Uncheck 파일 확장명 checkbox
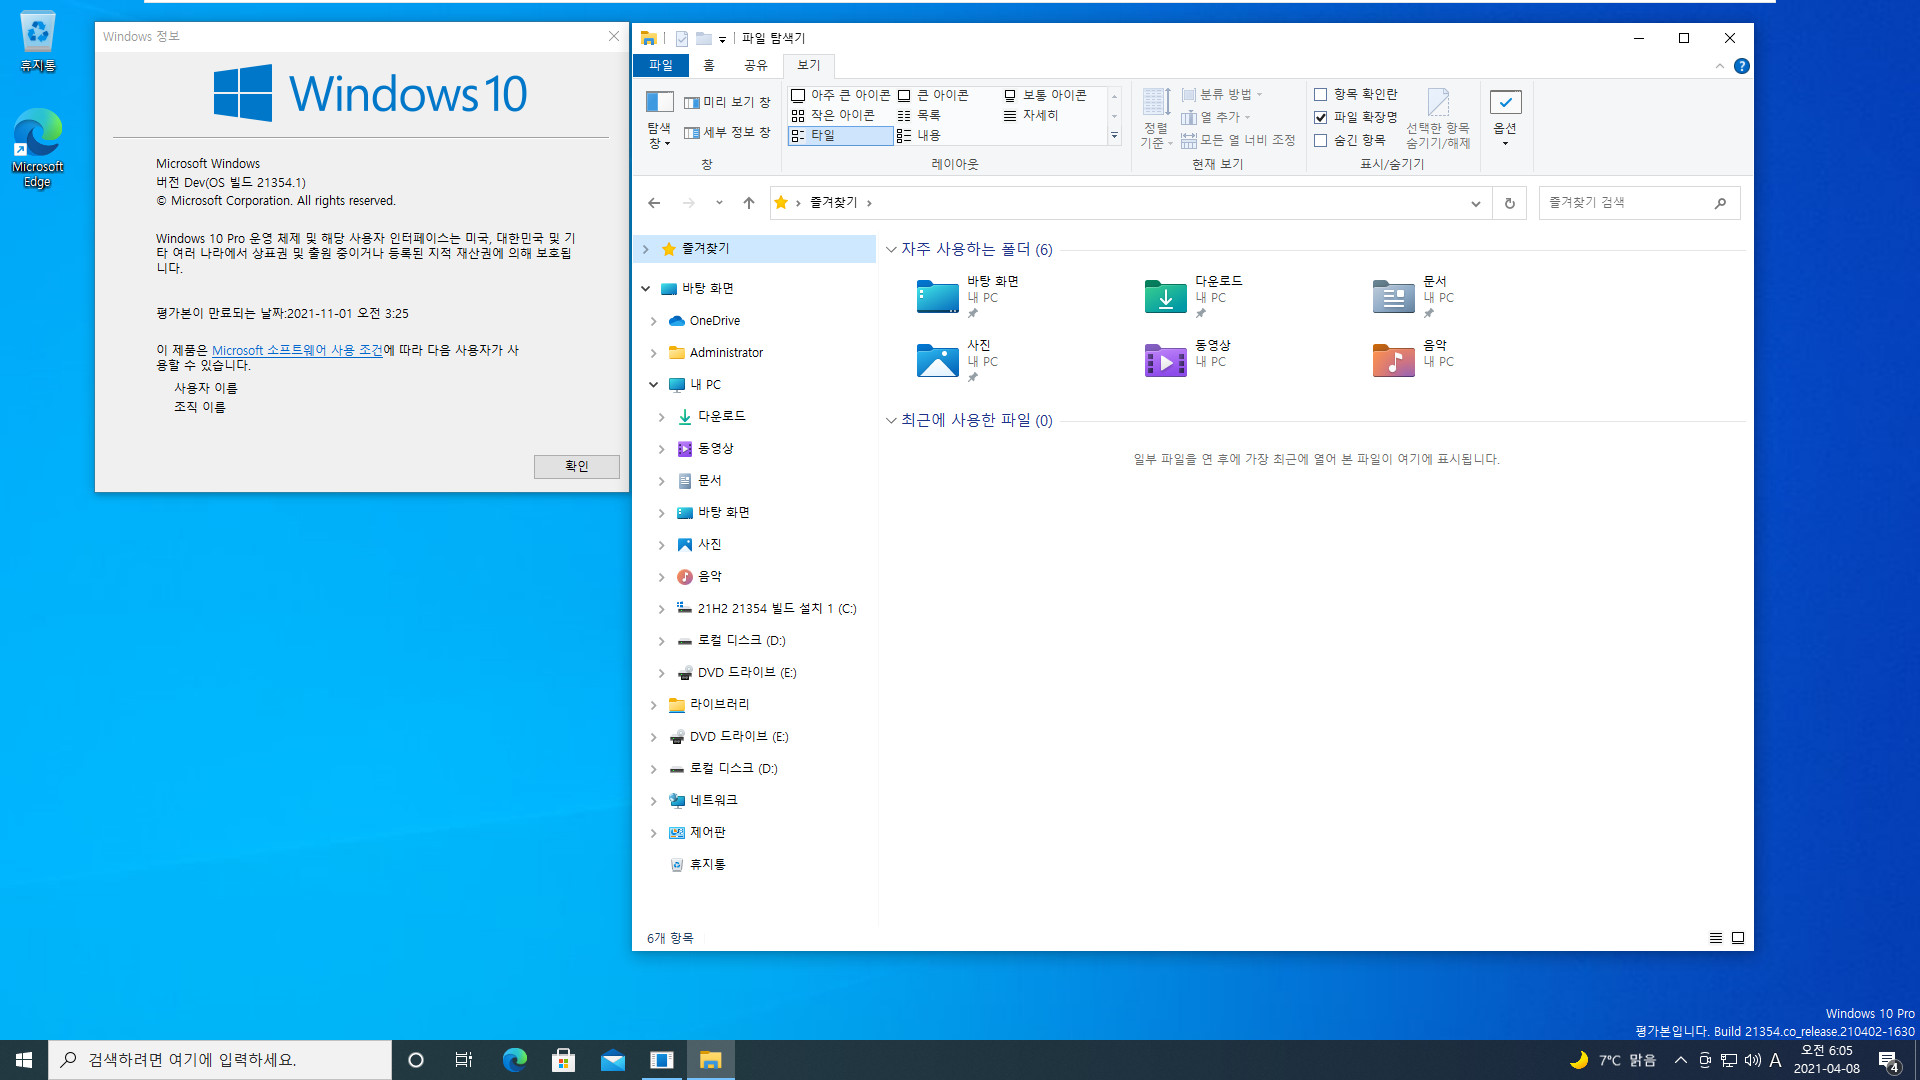 (1320, 117)
